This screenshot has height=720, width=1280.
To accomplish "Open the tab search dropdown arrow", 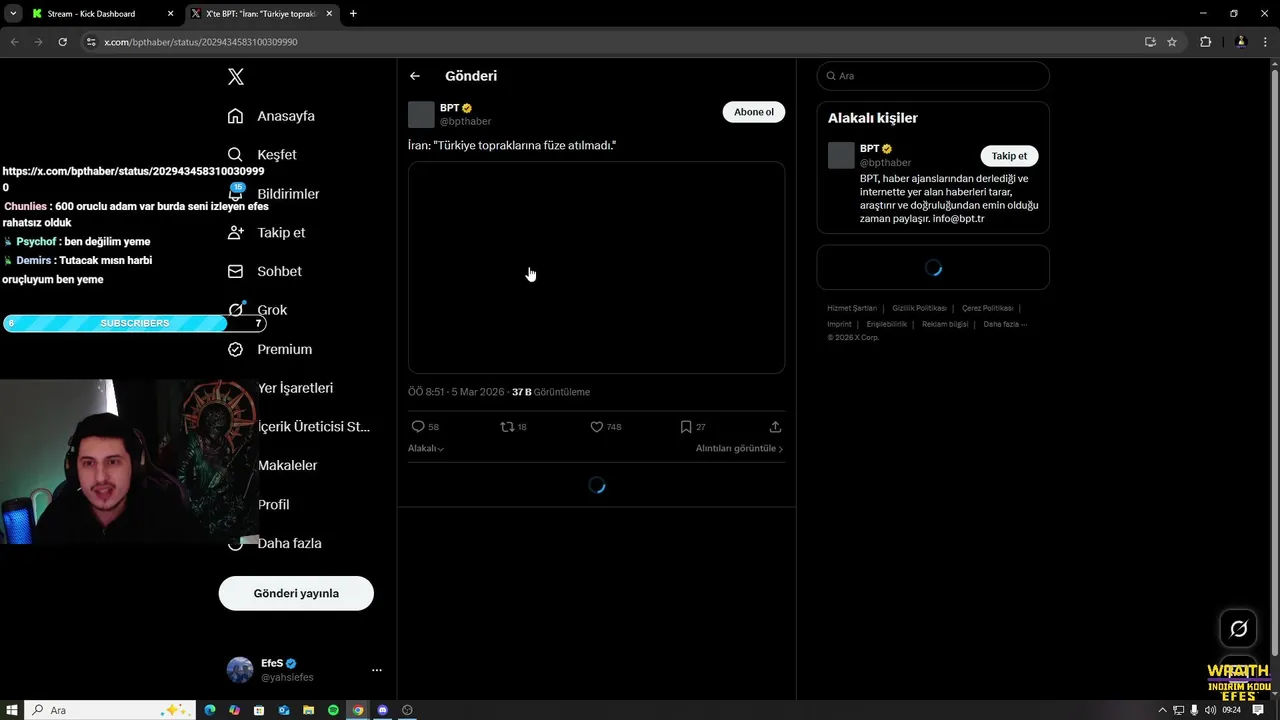I will [x=13, y=14].
